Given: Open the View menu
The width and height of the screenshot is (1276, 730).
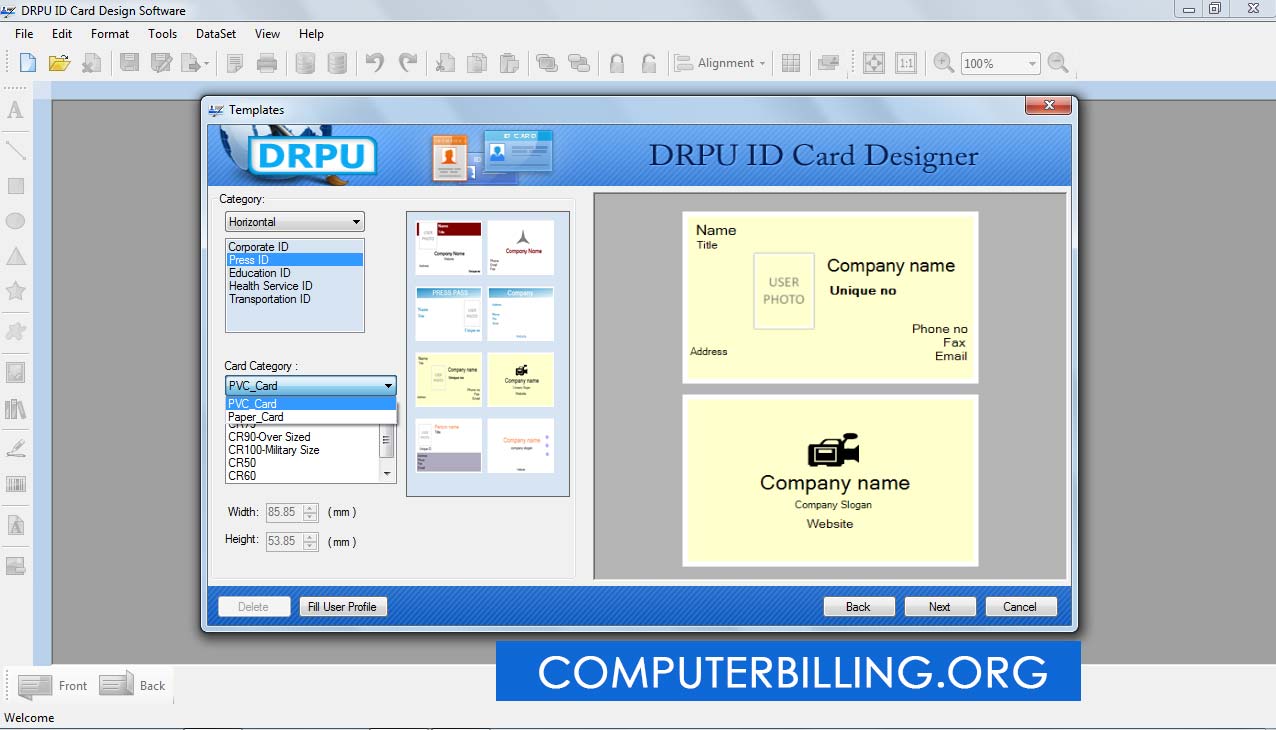Looking at the screenshot, I should (267, 33).
